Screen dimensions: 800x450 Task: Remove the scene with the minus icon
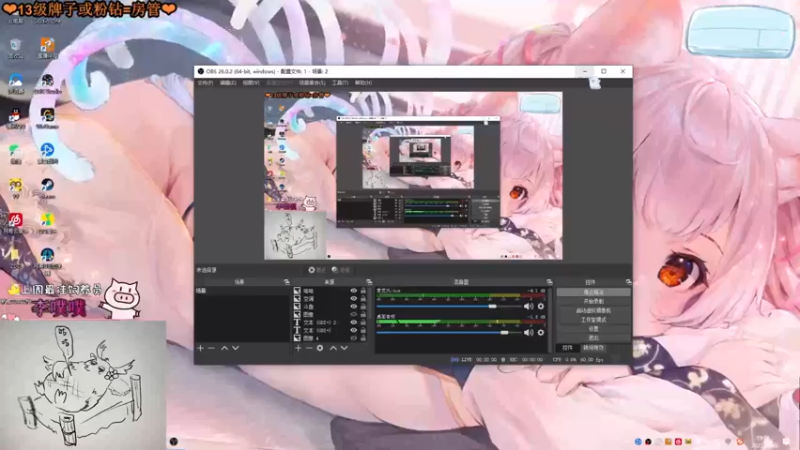pos(211,348)
